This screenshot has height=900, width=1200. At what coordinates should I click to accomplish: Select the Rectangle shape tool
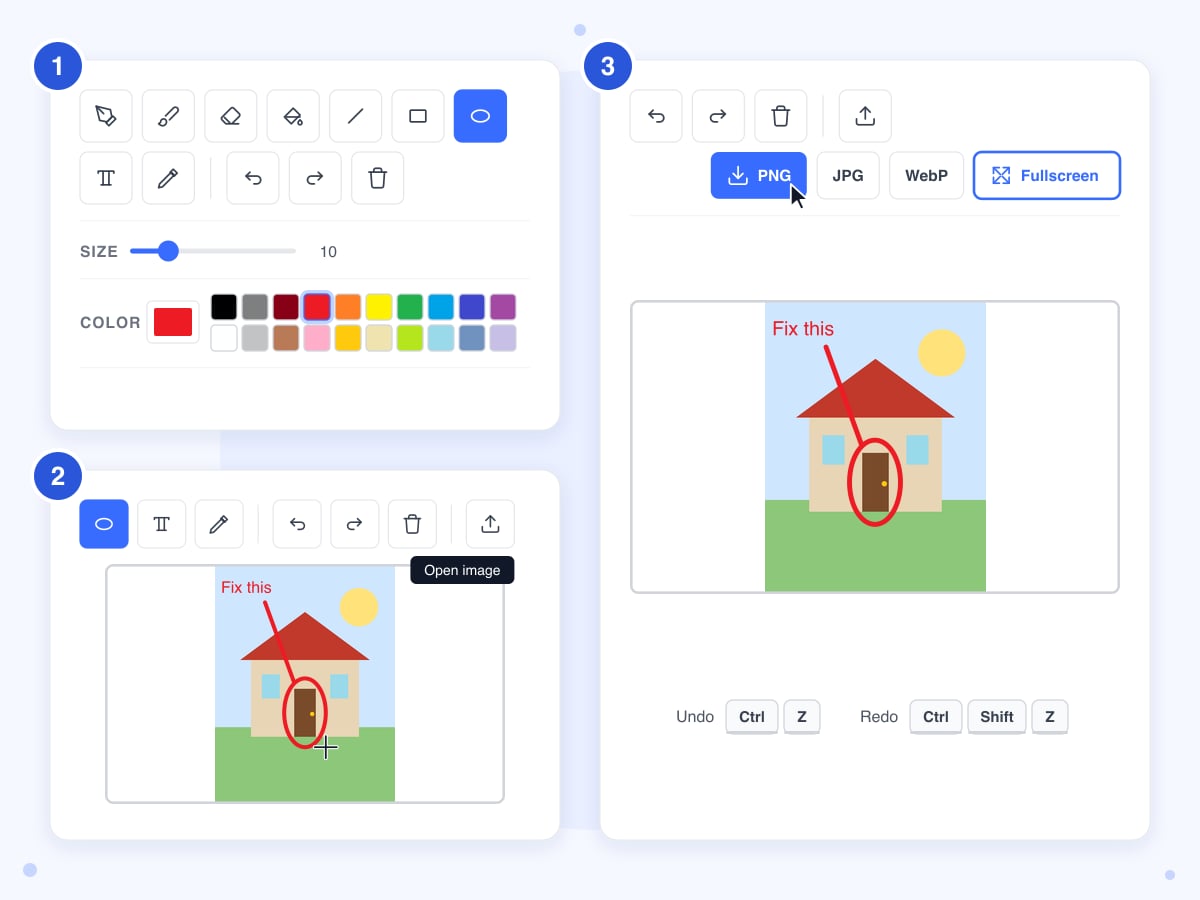coord(418,116)
